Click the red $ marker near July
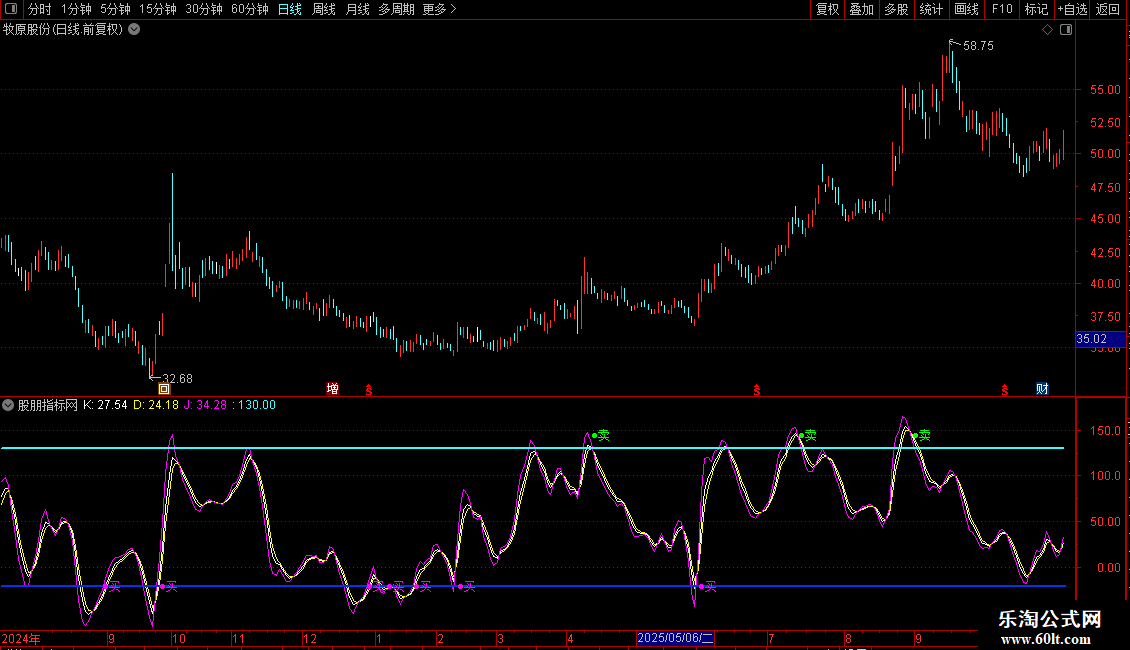1130x650 pixels. pyautogui.click(x=756, y=388)
